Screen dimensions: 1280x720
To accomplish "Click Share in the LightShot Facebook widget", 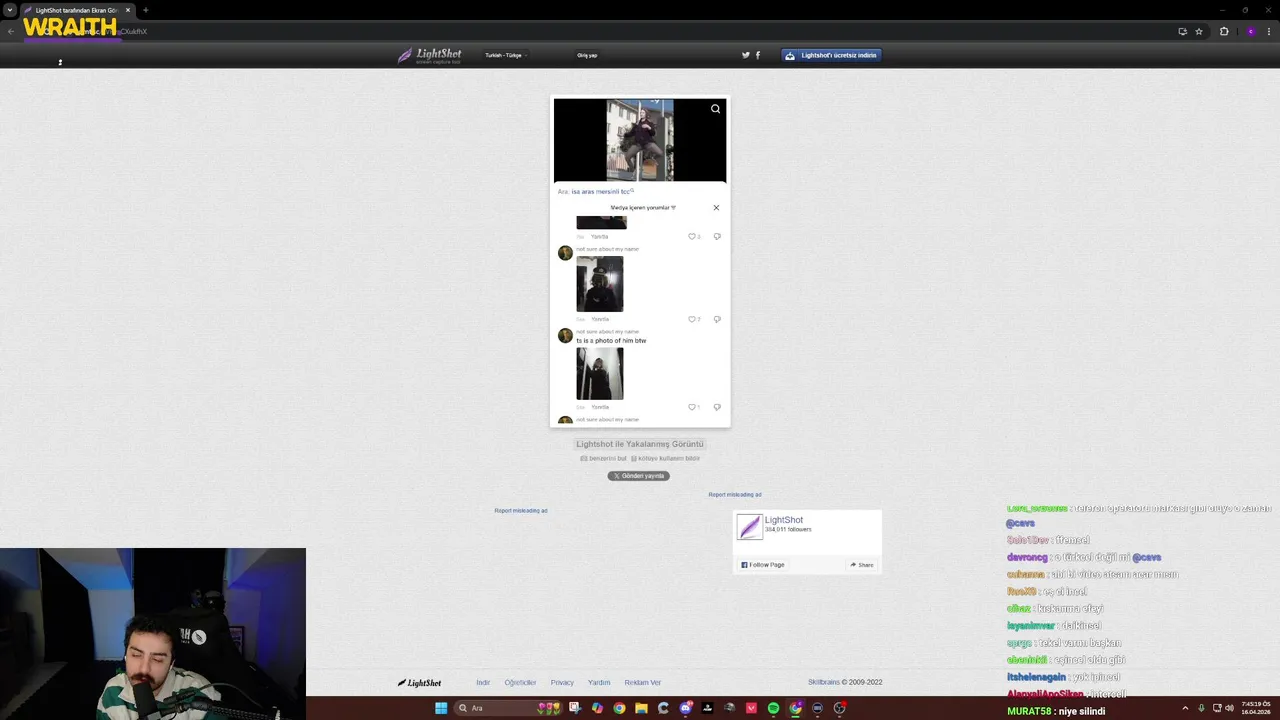I will pyautogui.click(x=862, y=565).
